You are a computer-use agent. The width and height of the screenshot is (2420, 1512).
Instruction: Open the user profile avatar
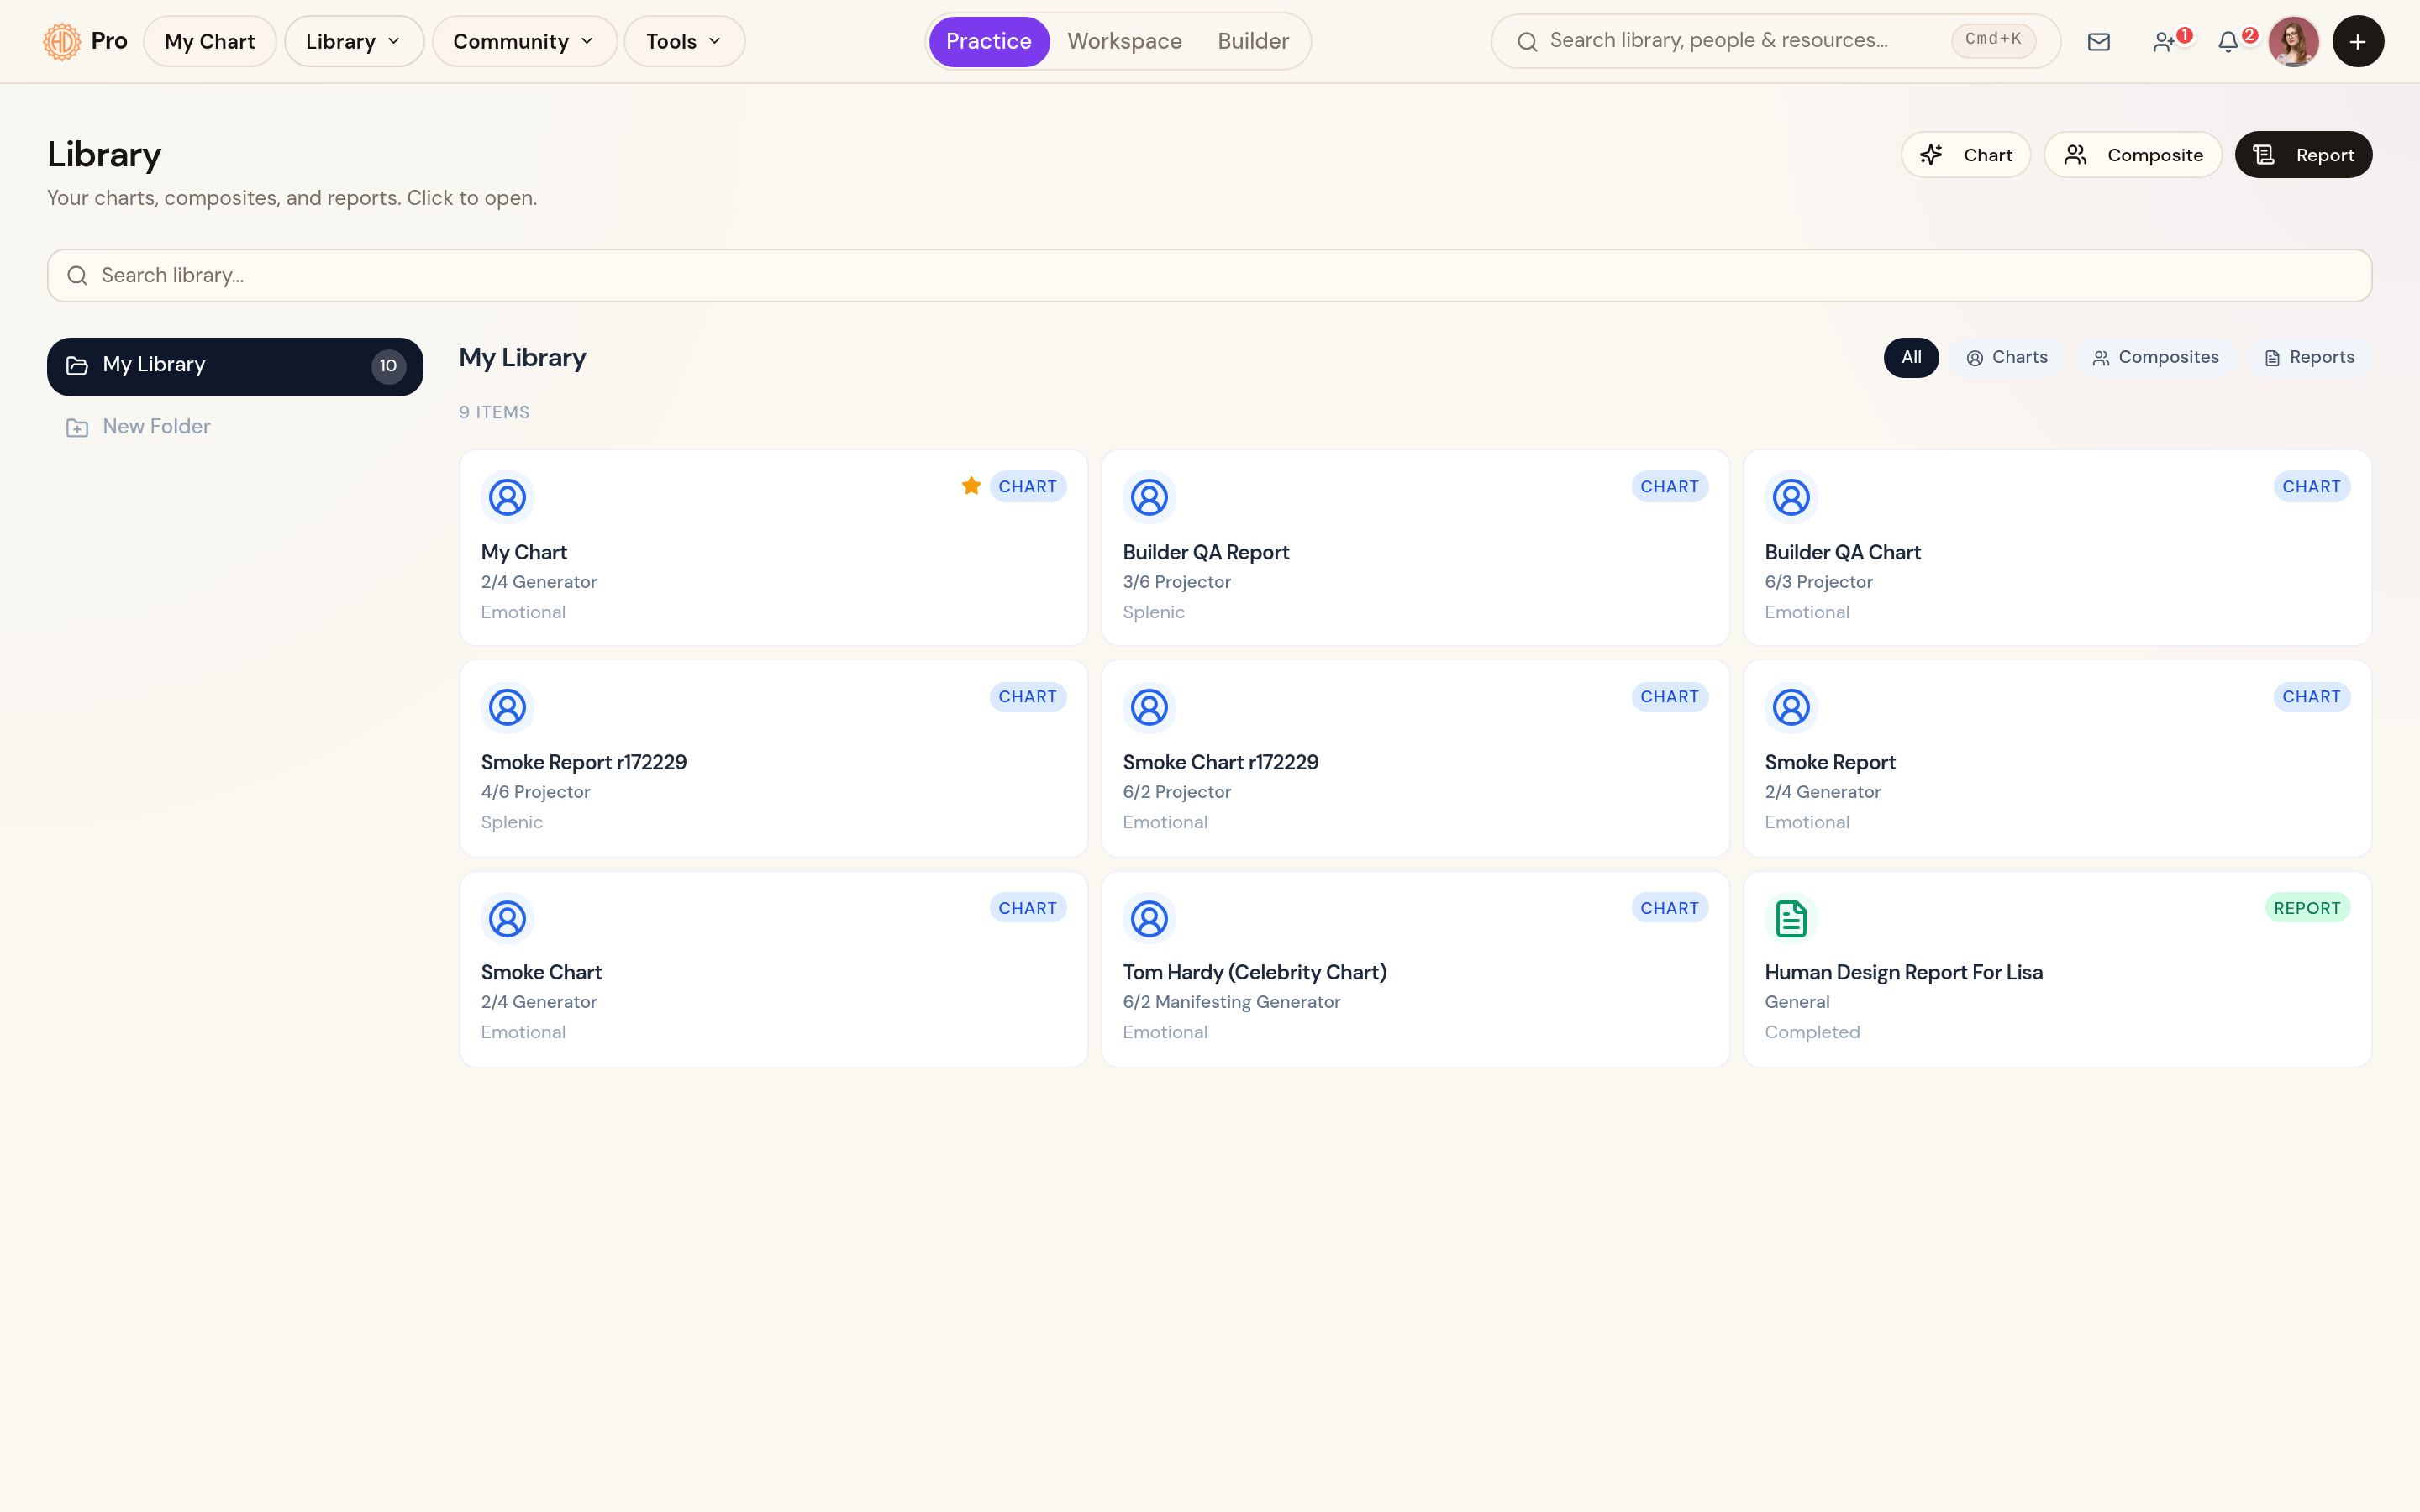point(2293,41)
